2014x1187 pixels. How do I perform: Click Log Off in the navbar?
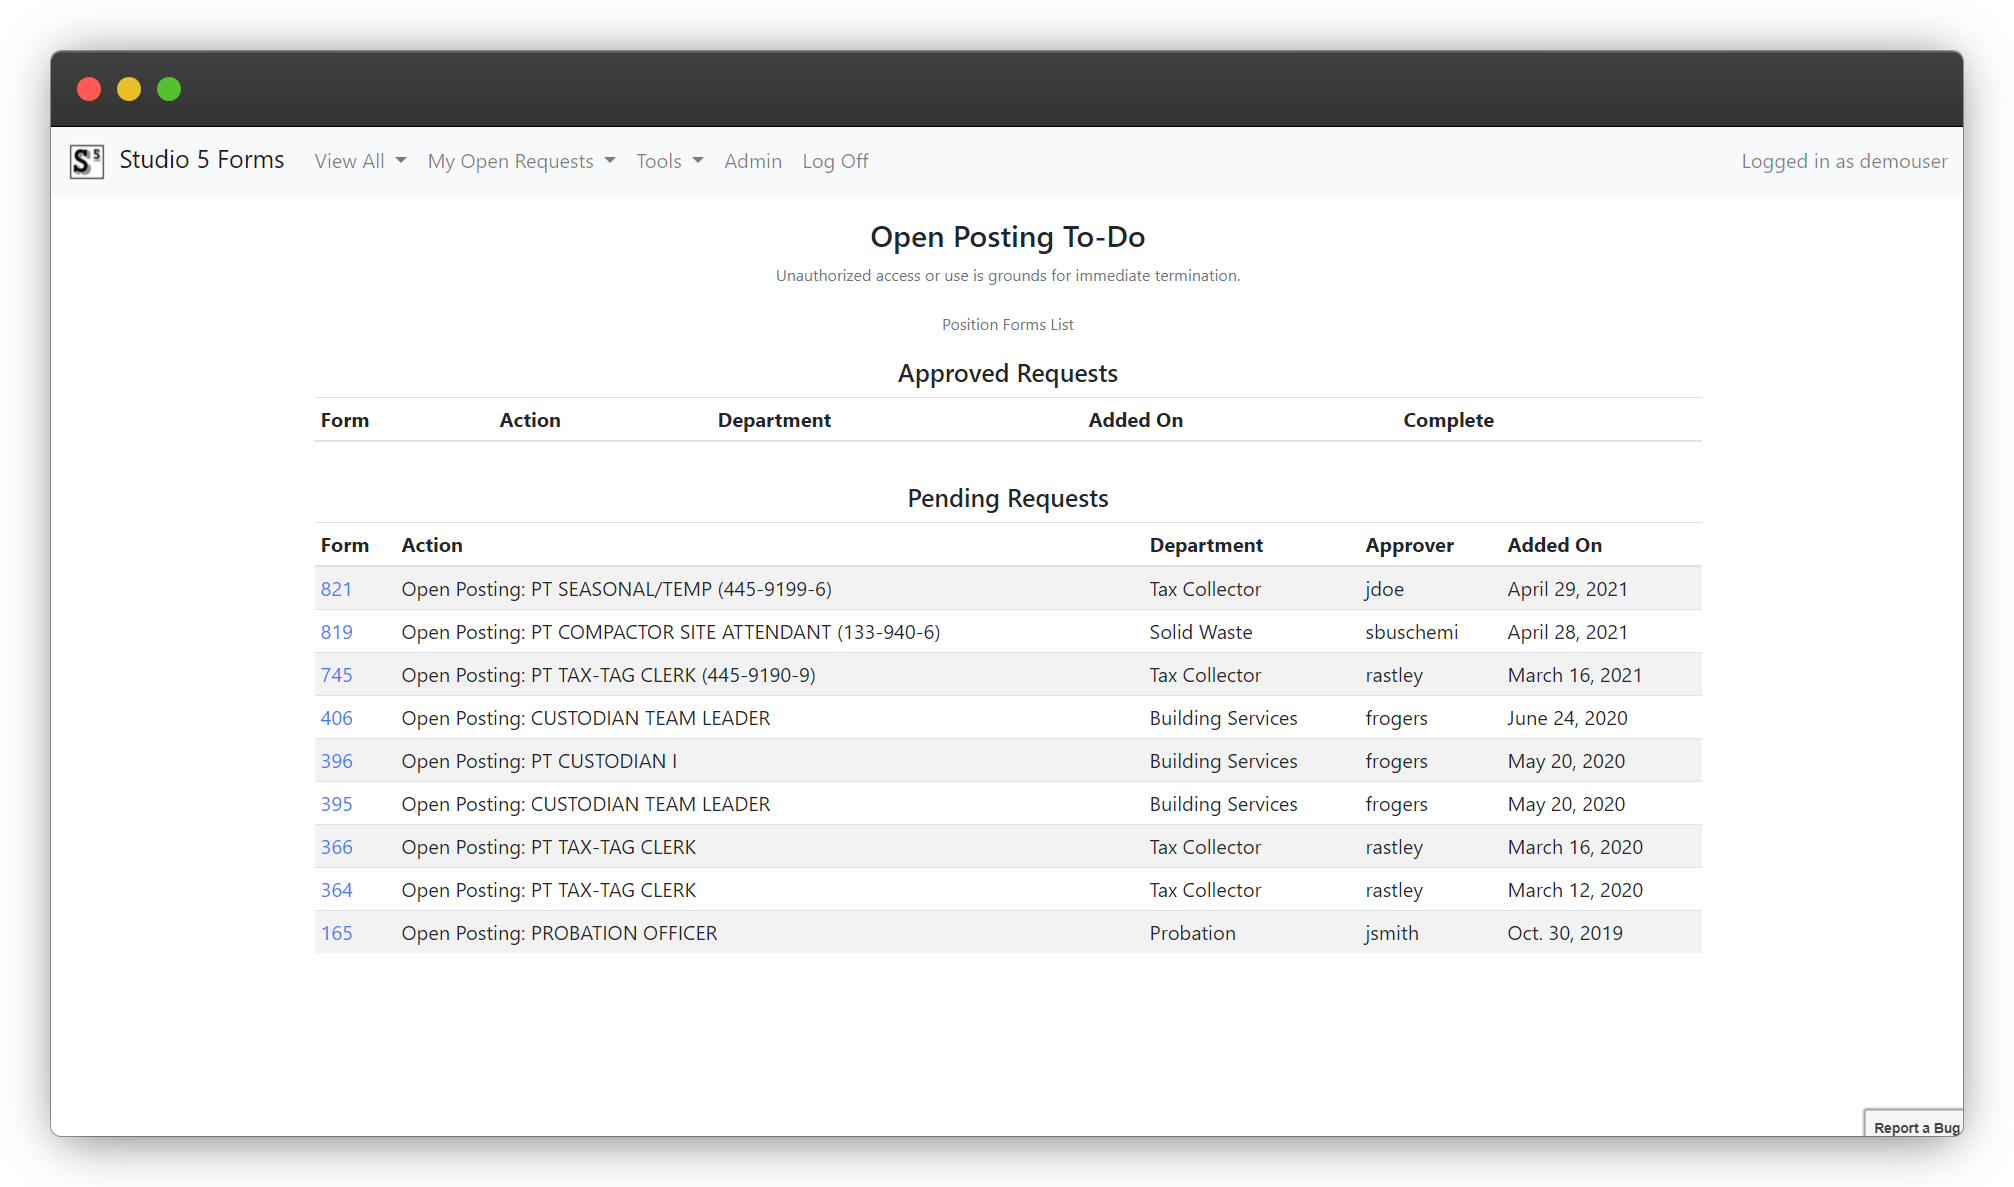835,161
